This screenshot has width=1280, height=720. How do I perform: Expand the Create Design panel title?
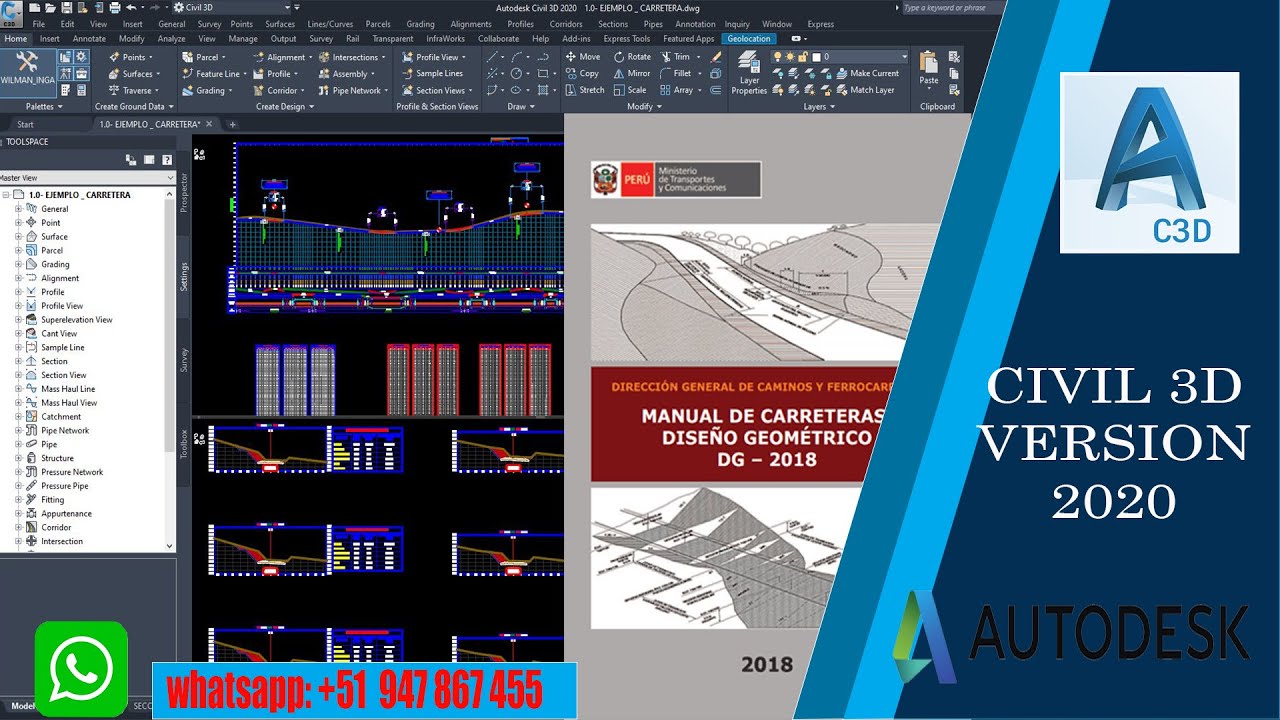[286, 106]
